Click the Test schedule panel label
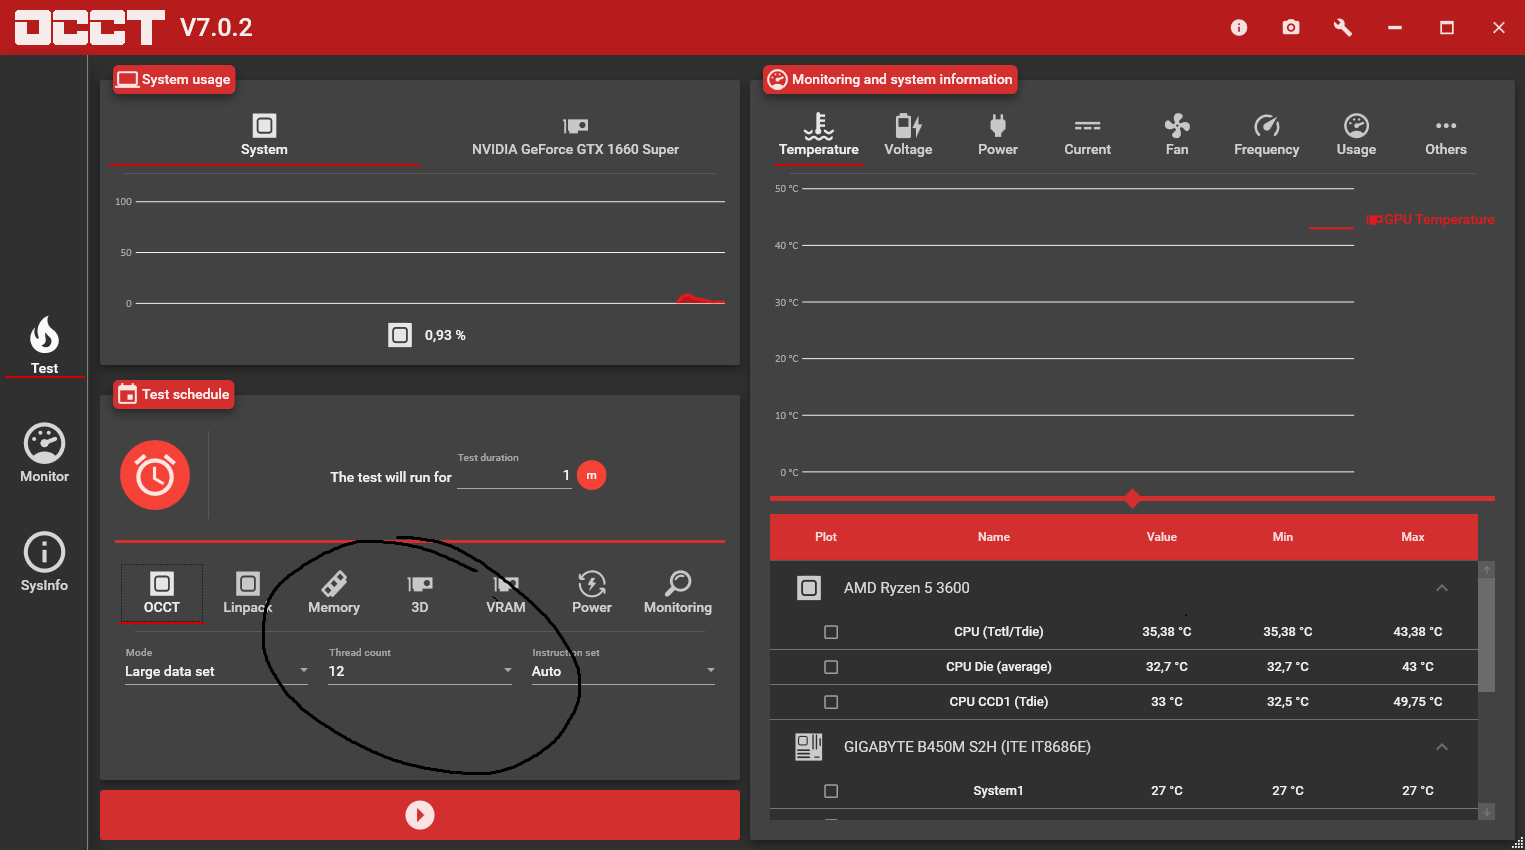 click(x=173, y=394)
